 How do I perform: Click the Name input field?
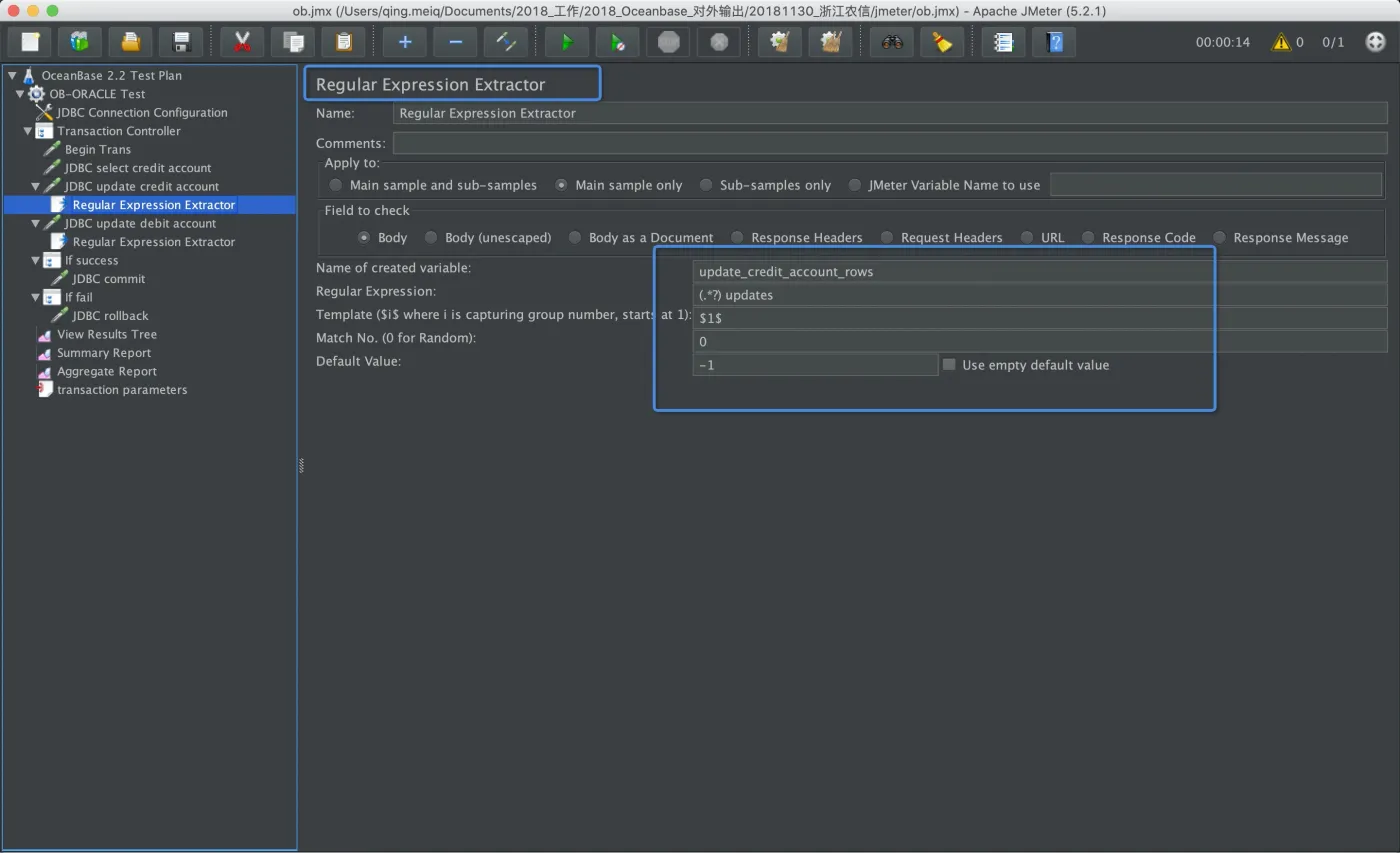(890, 113)
